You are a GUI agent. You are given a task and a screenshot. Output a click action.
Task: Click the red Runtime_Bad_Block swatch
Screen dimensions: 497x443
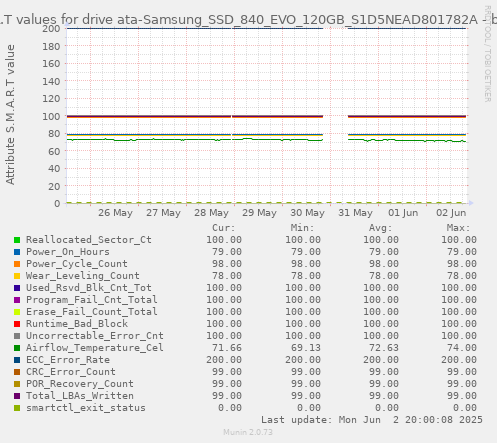(17, 324)
